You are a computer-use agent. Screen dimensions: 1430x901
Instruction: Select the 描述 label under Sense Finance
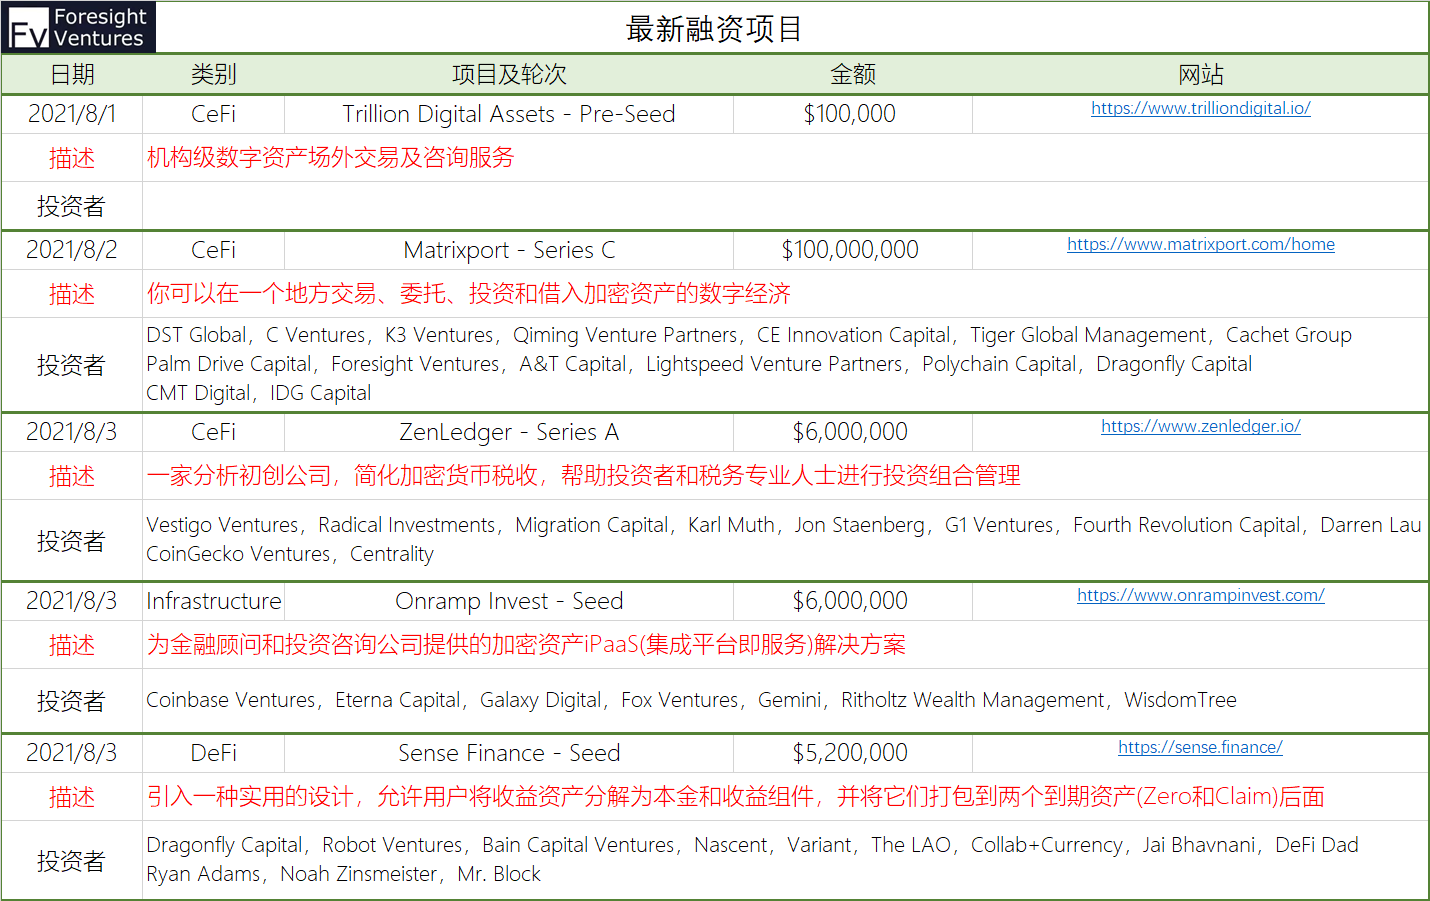(72, 797)
